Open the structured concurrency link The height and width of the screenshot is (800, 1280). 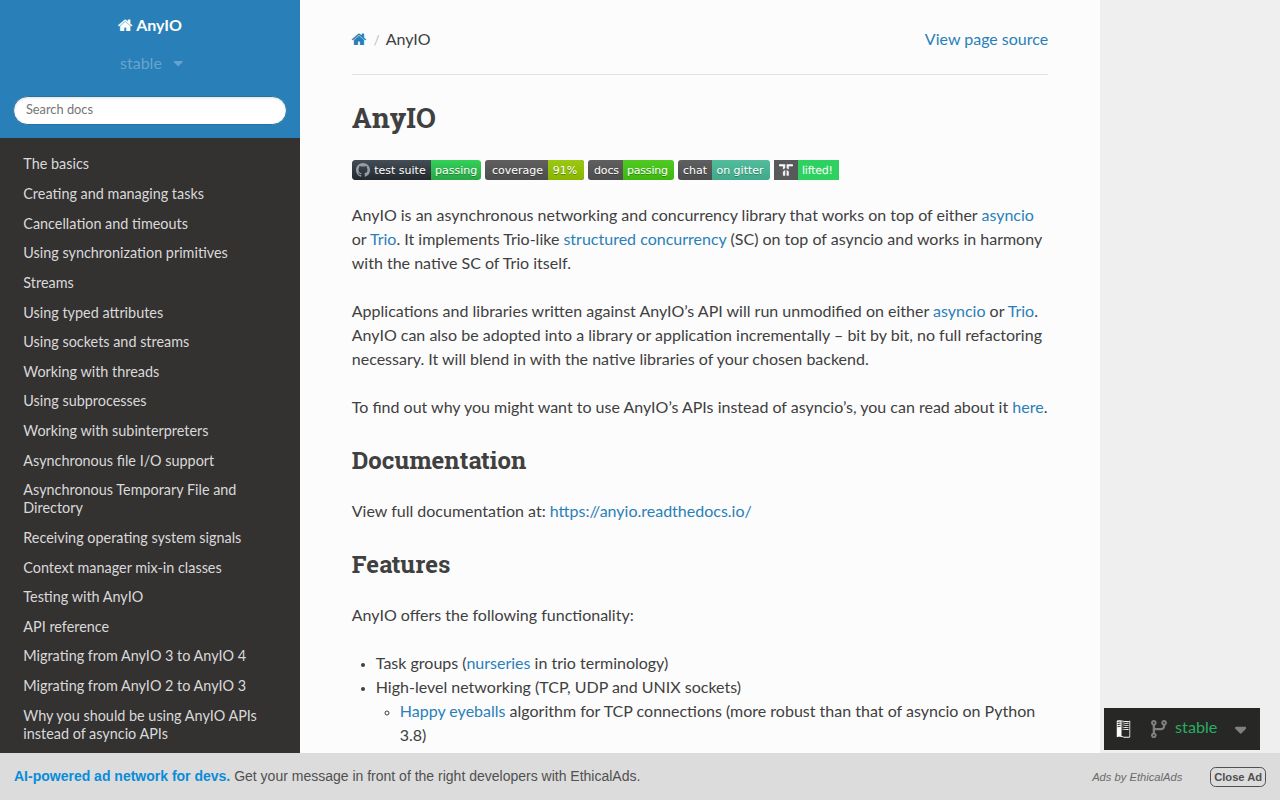pos(645,240)
